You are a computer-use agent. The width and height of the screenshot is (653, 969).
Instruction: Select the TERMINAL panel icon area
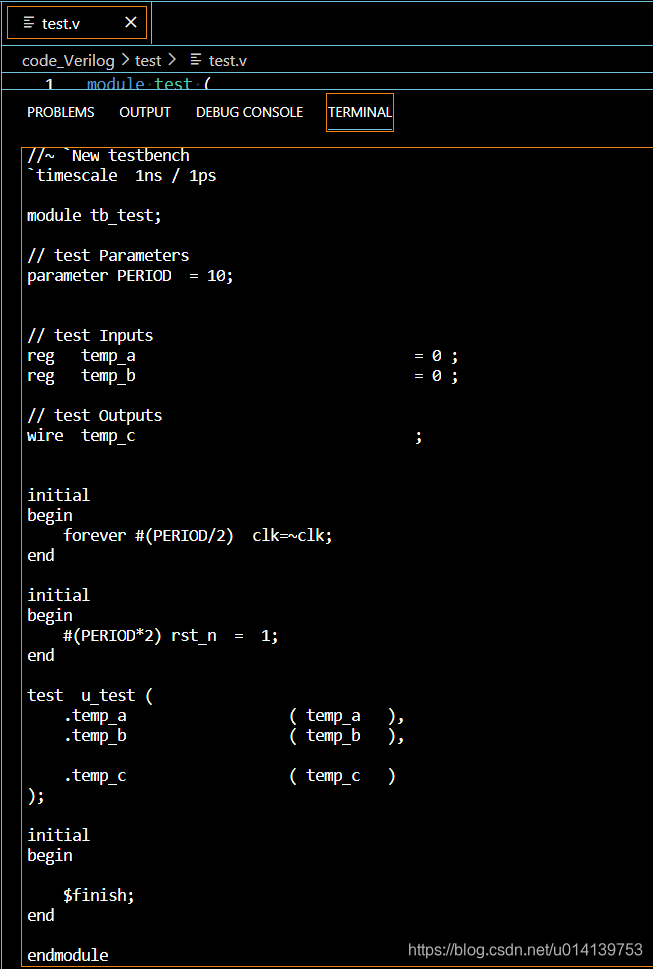(359, 112)
